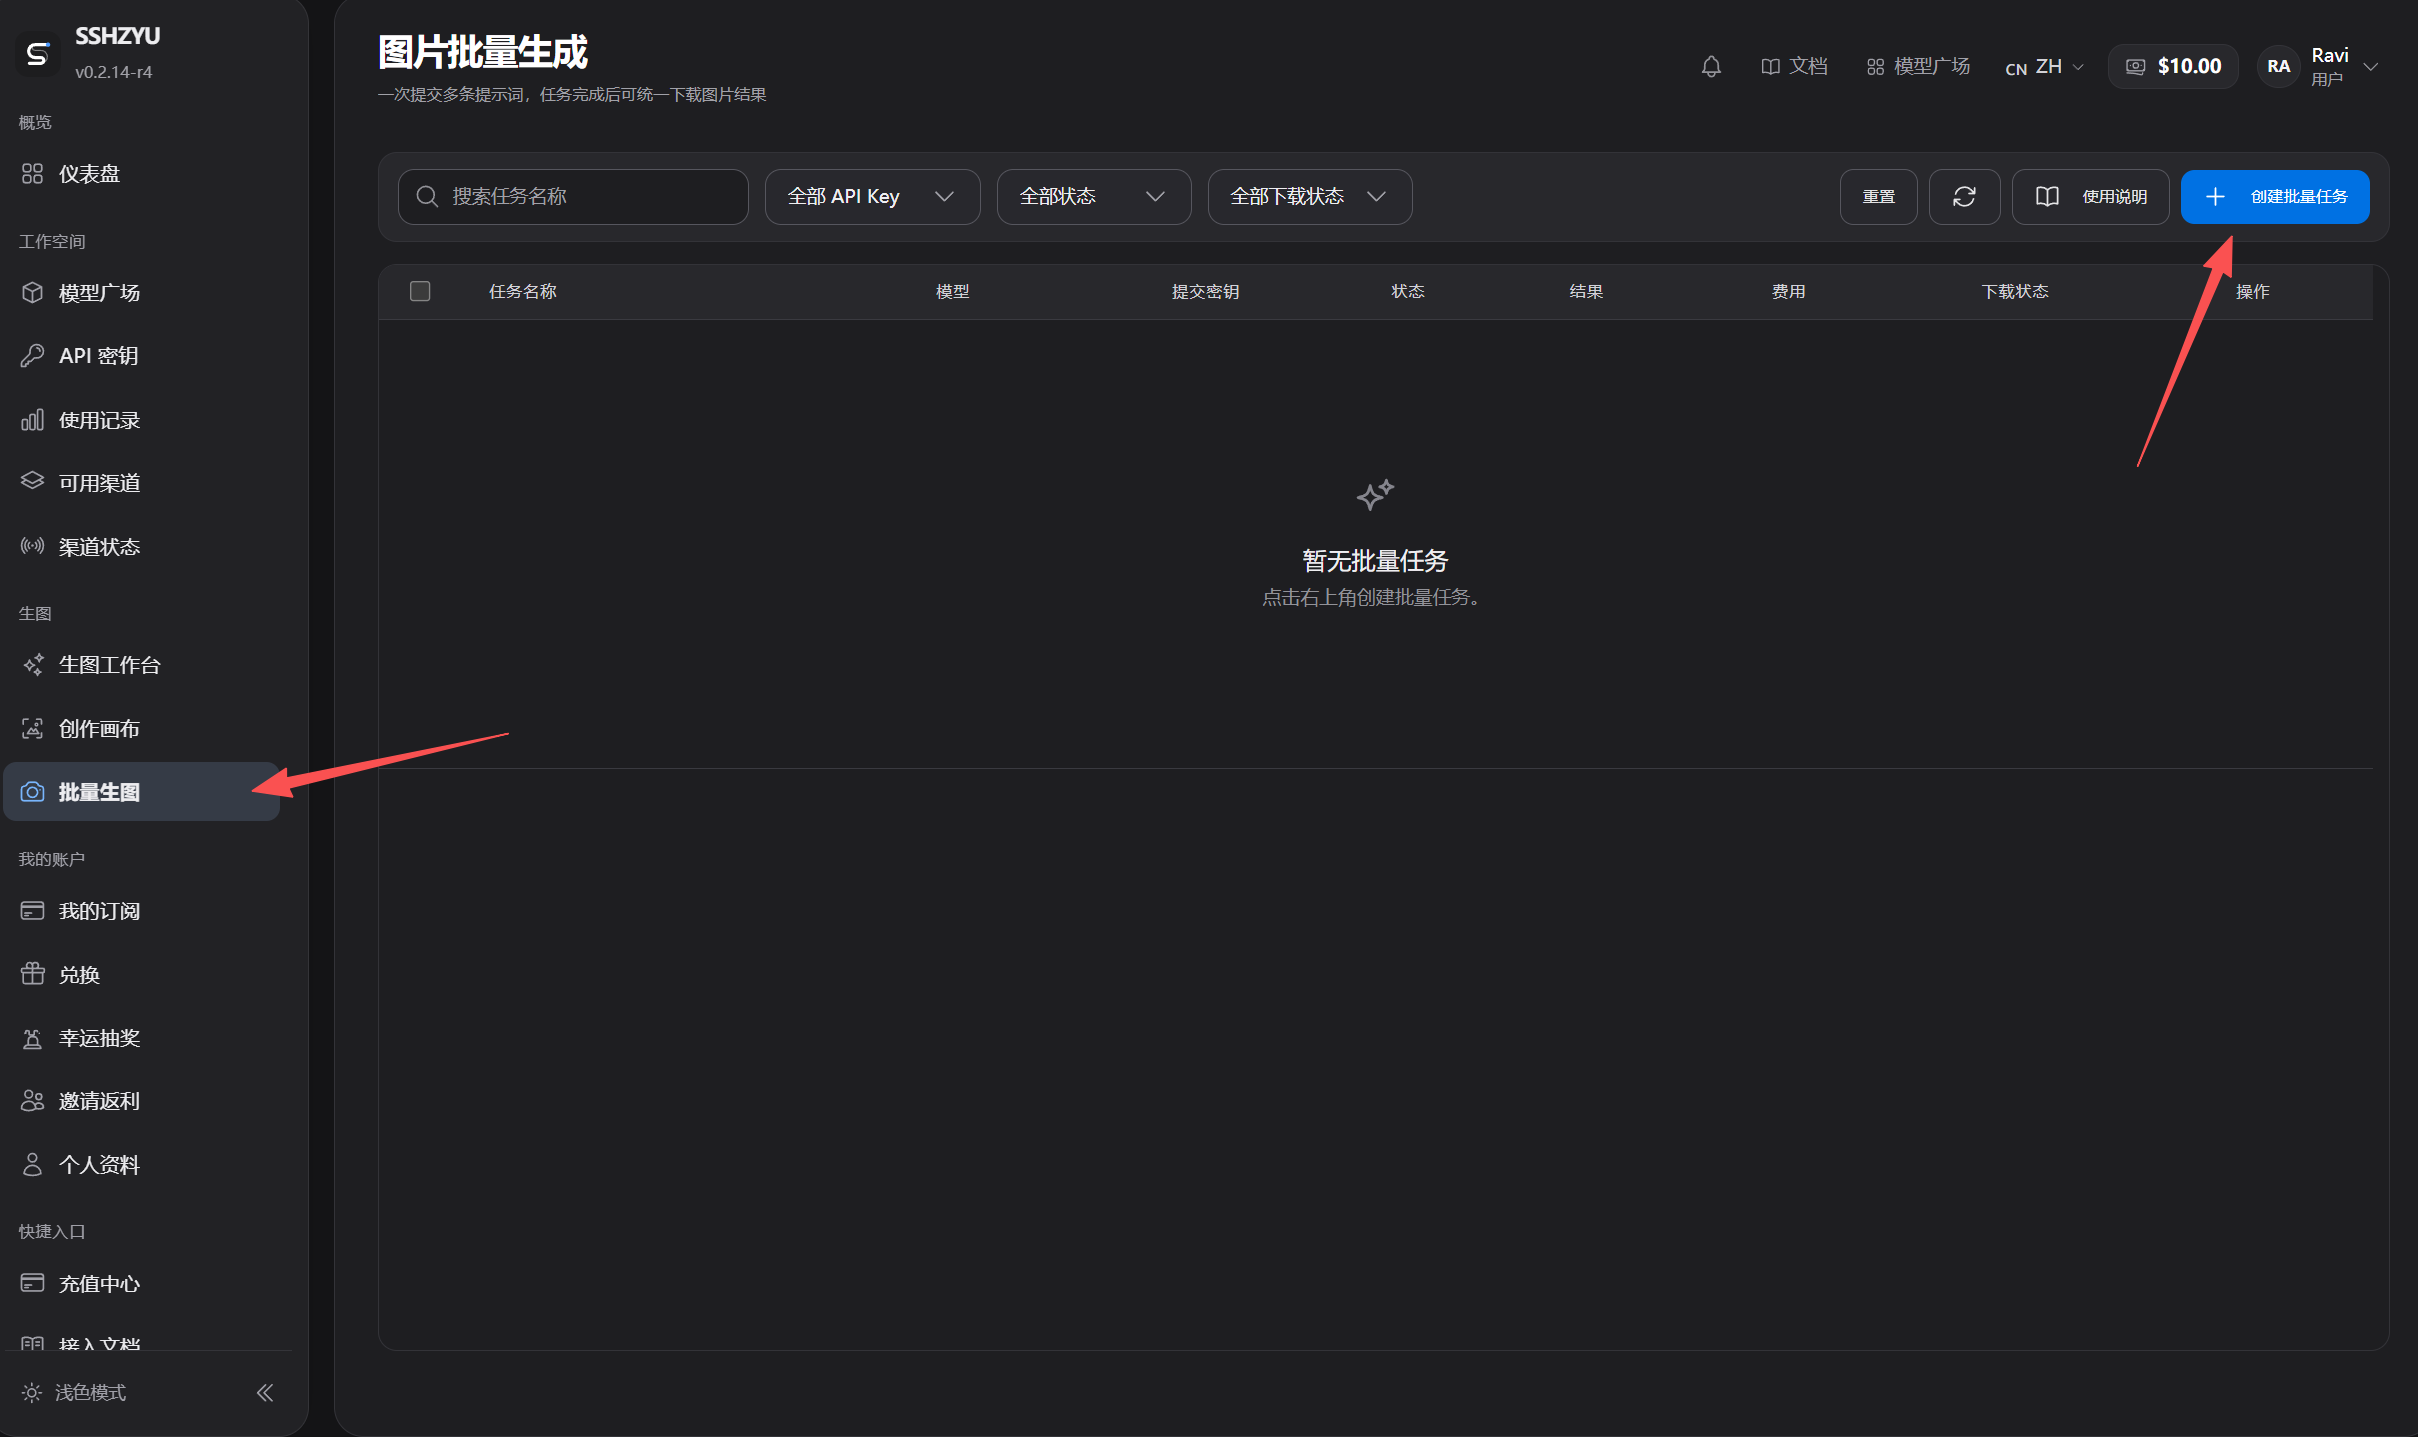Open 邀请返利 in sidebar

(141, 1101)
